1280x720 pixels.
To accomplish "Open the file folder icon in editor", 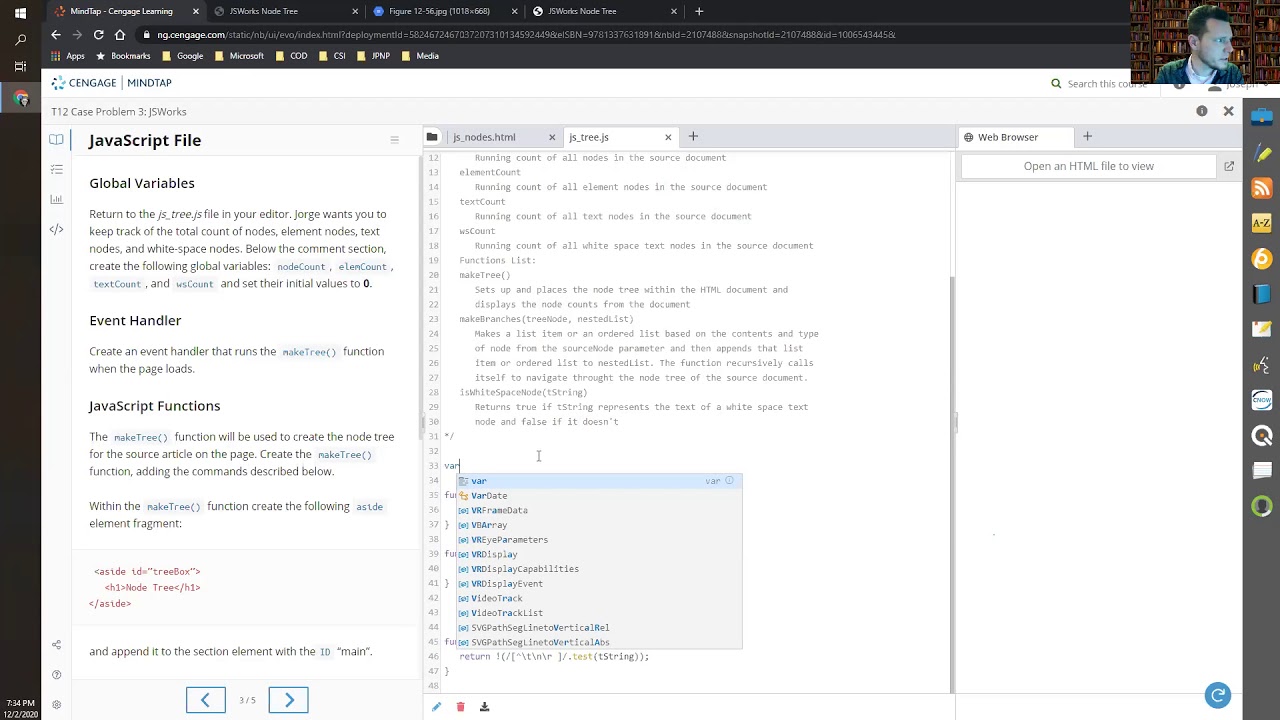I will 432,137.
